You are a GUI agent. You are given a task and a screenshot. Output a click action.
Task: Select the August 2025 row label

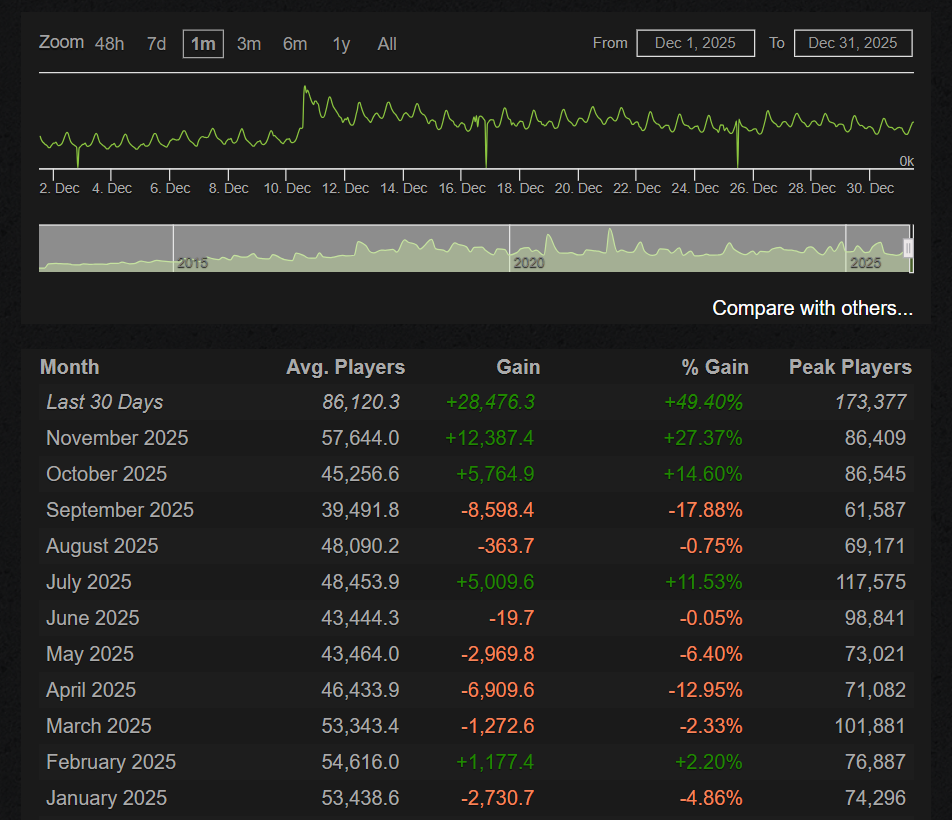pos(103,546)
